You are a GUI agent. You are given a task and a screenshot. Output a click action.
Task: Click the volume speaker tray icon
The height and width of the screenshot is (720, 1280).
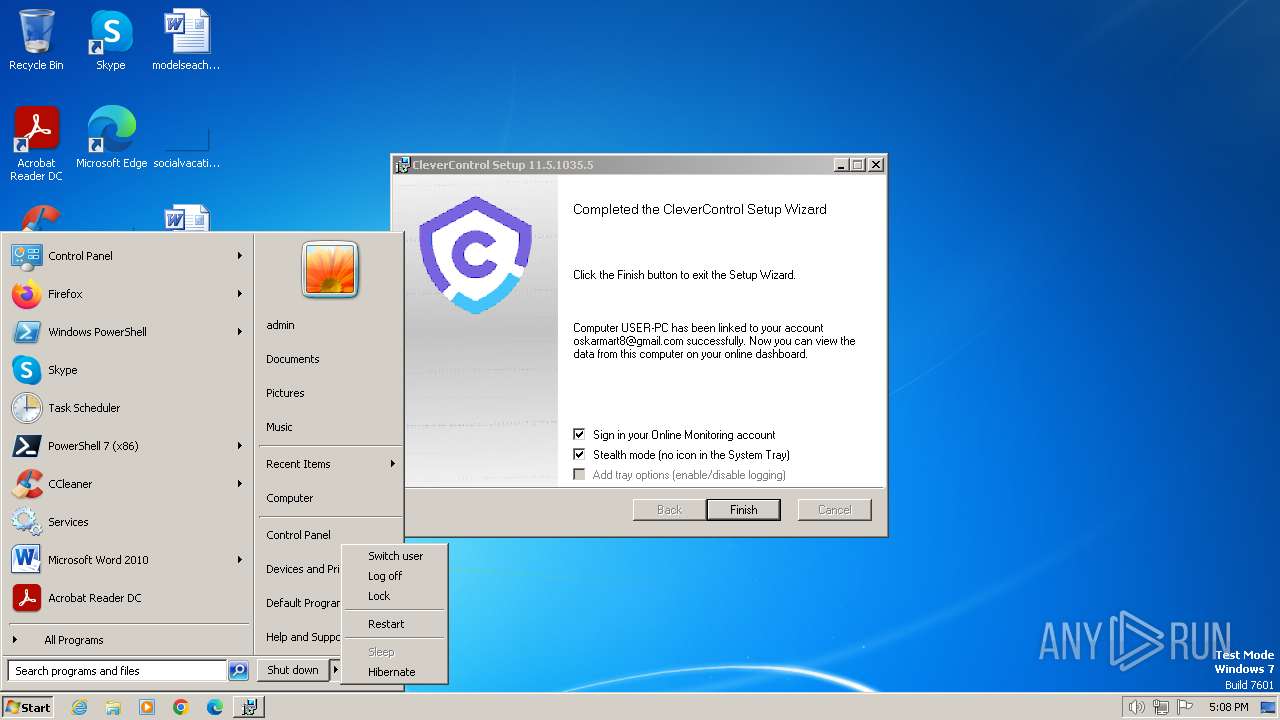click(1136, 707)
